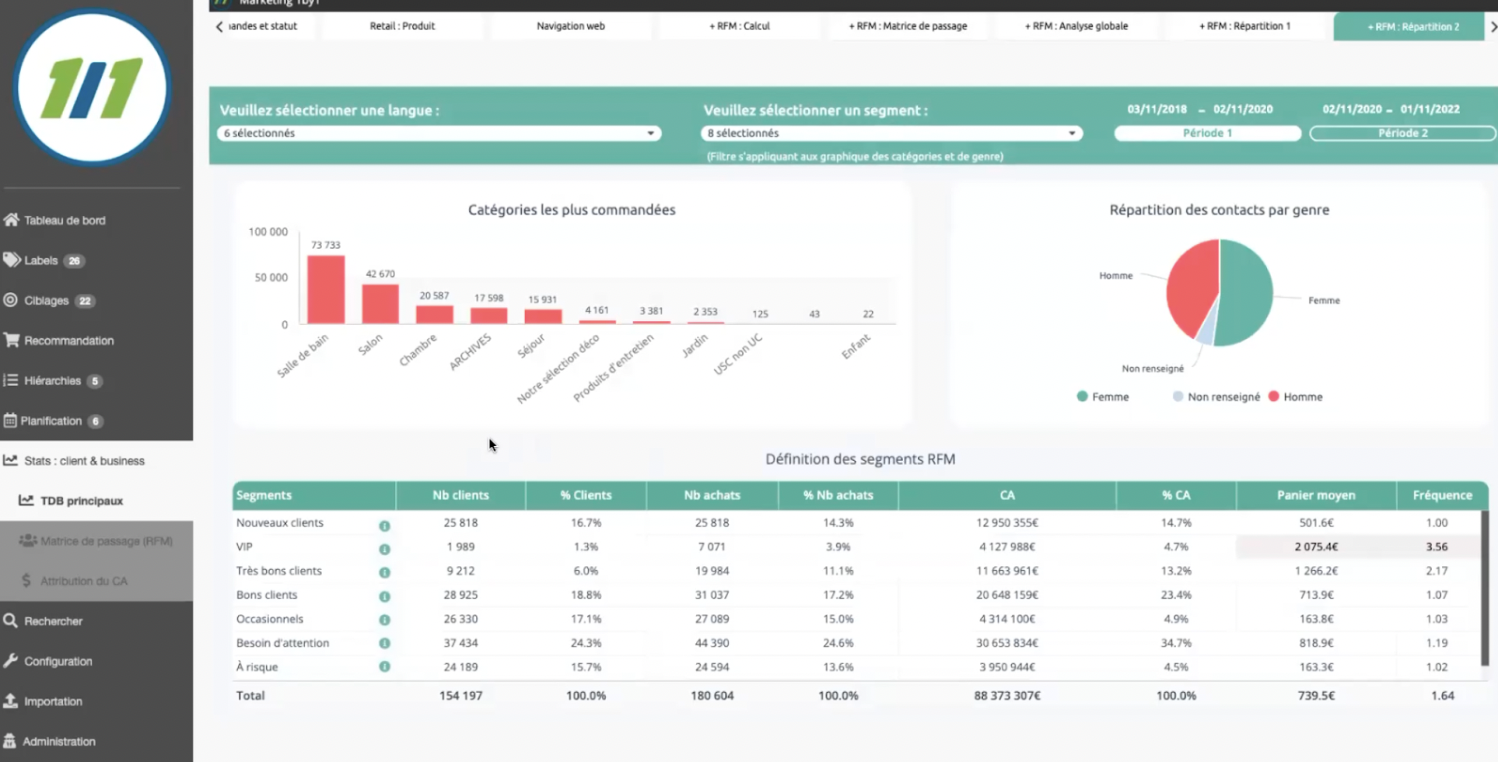
Task: Open Attribution du CA submenu item
Action: click(96, 580)
